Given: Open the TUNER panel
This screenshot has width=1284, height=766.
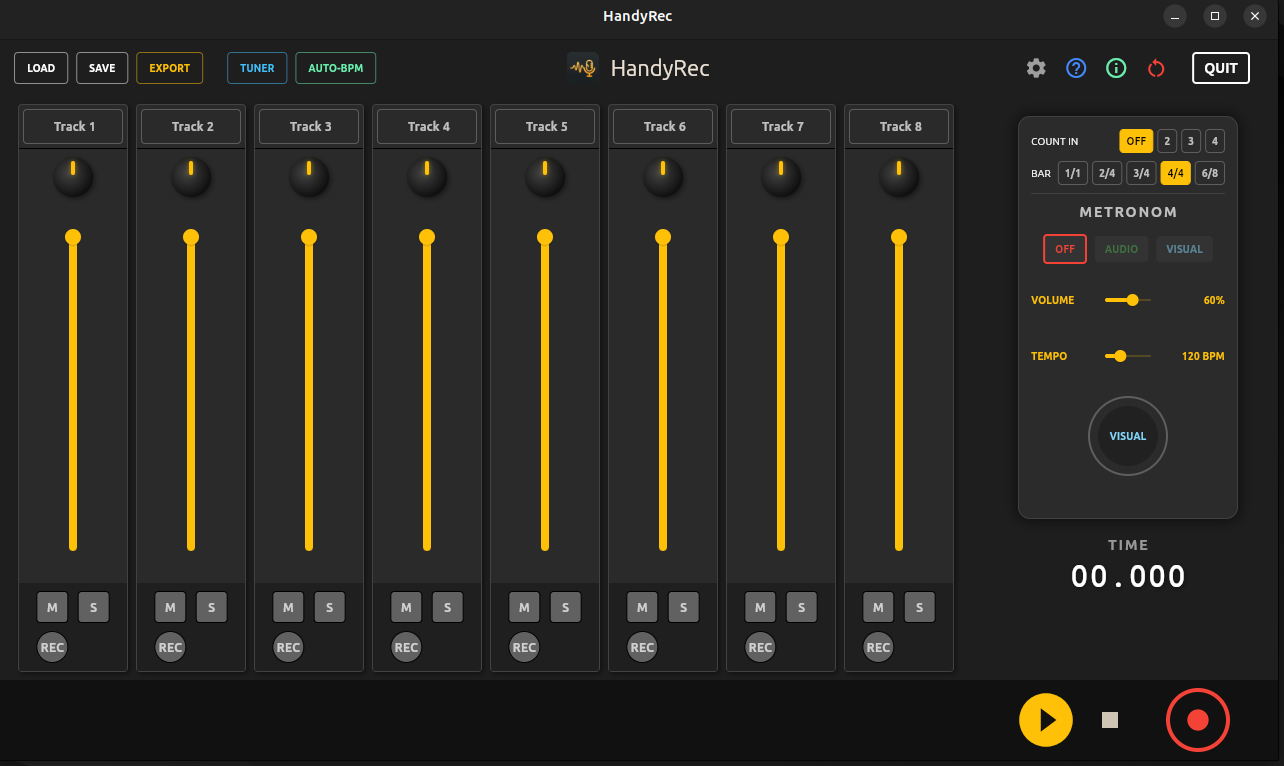Looking at the screenshot, I should point(257,68).
